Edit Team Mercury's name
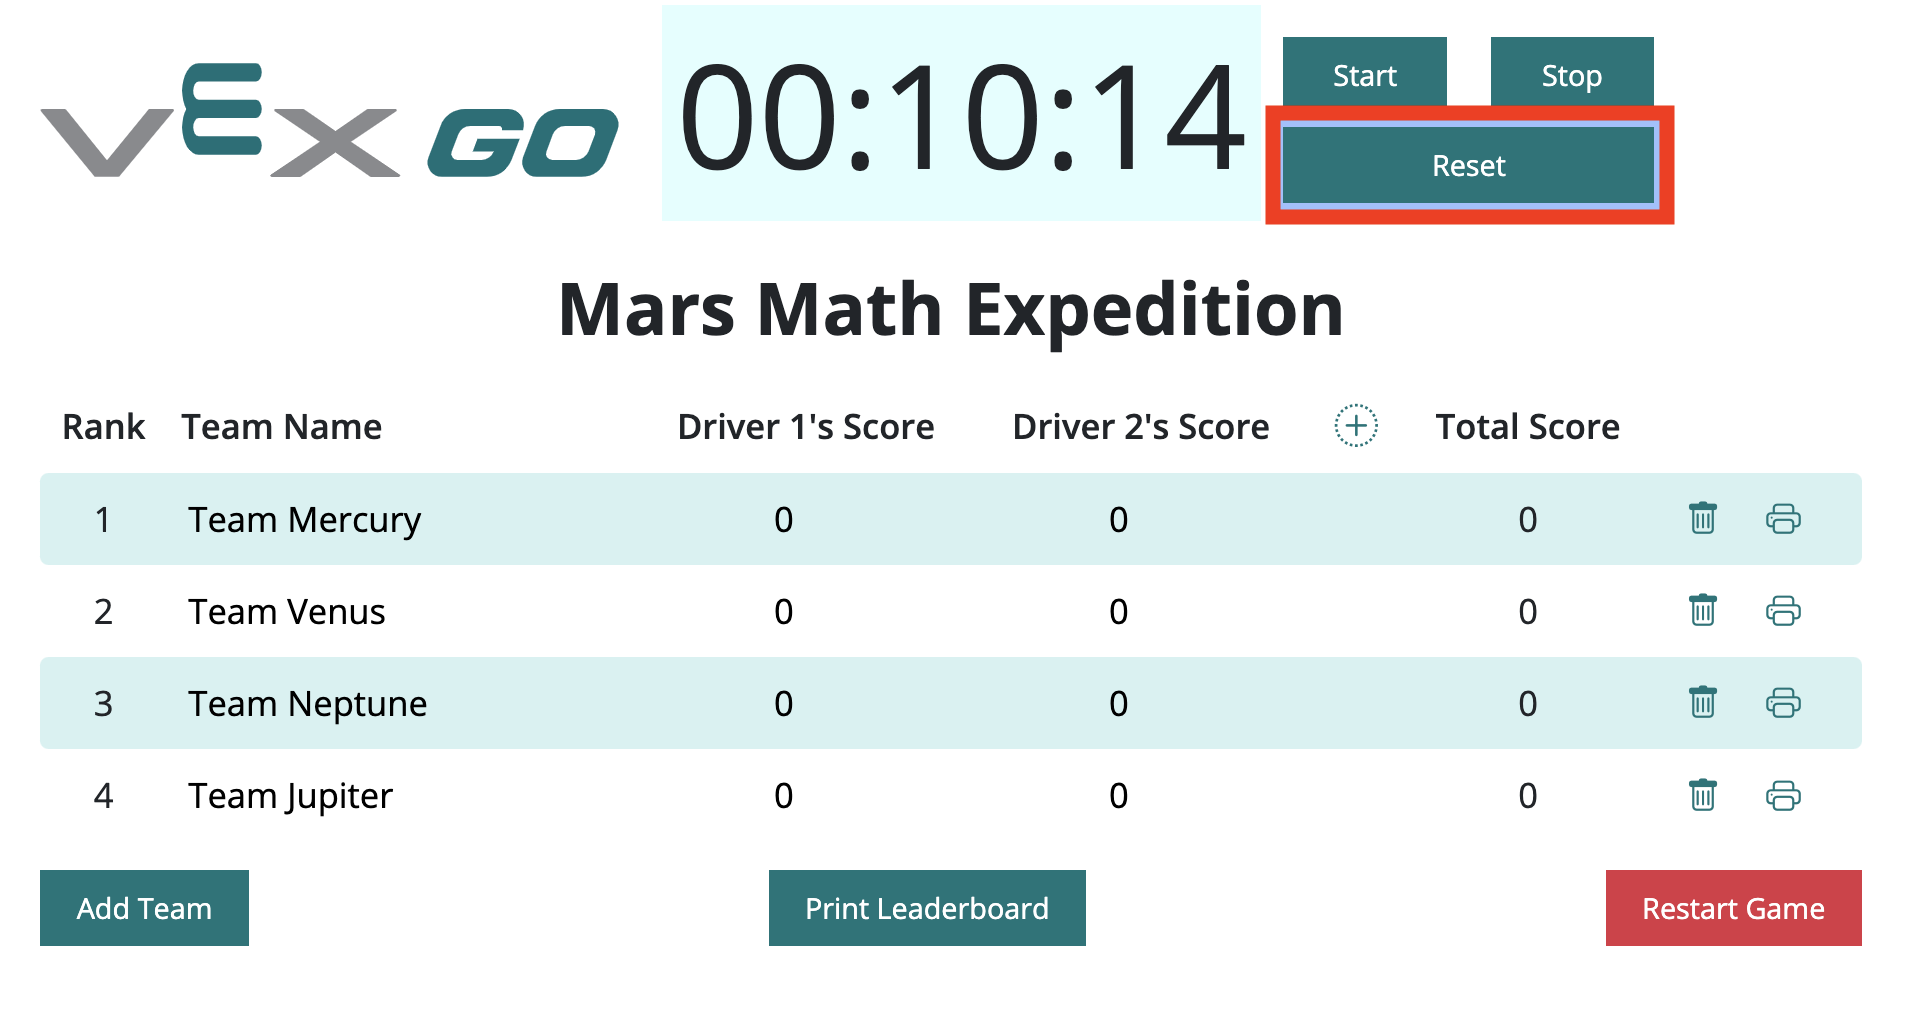 (x=303, y=519)
